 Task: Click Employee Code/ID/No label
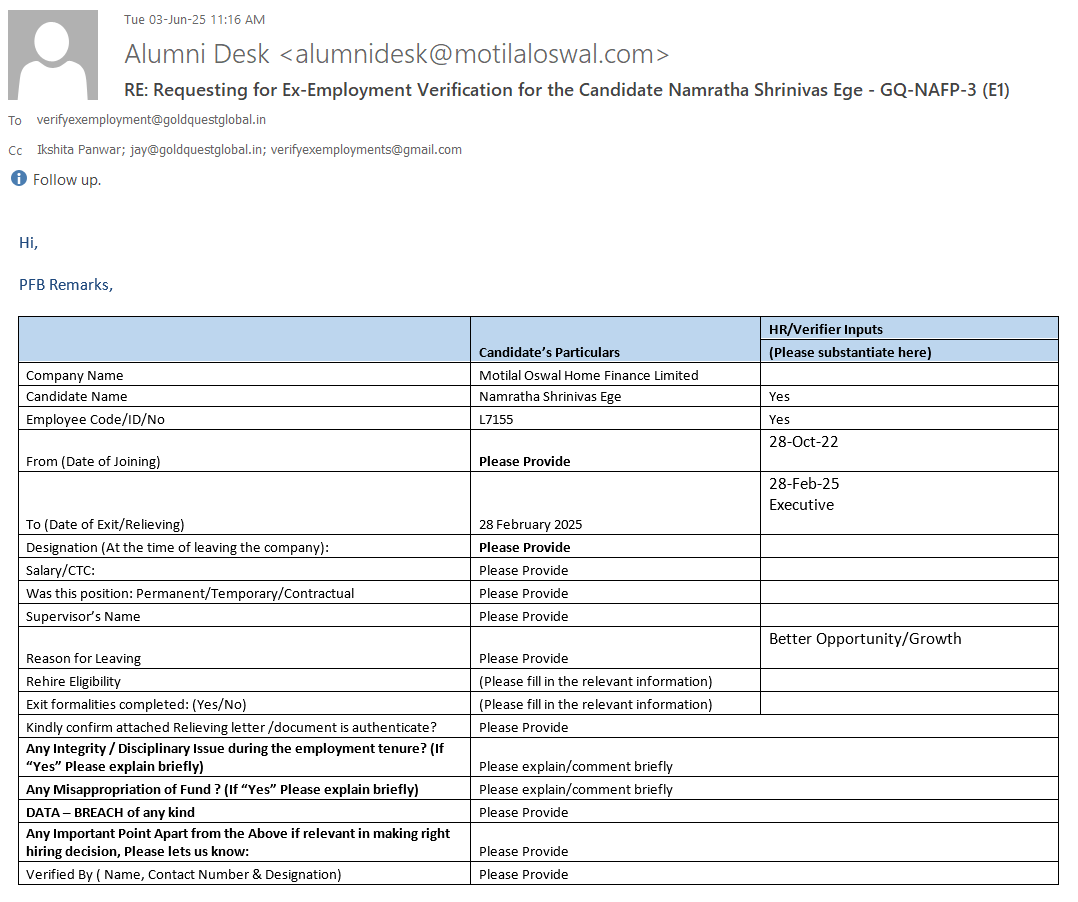coord(95,419)
